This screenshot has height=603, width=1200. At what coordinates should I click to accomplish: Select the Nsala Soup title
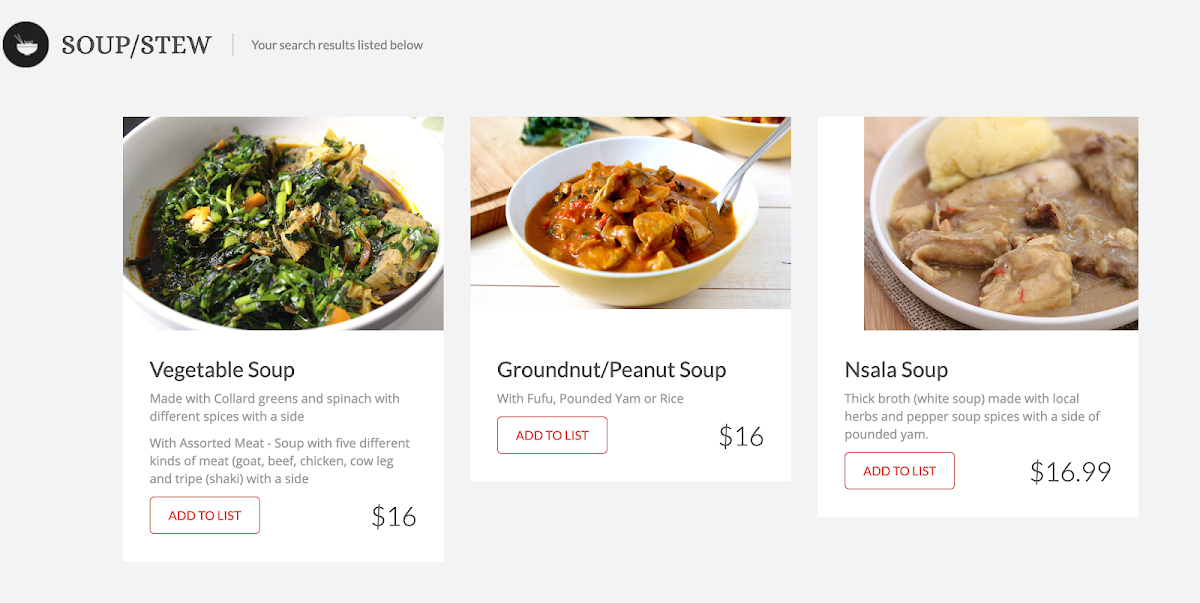896,370
